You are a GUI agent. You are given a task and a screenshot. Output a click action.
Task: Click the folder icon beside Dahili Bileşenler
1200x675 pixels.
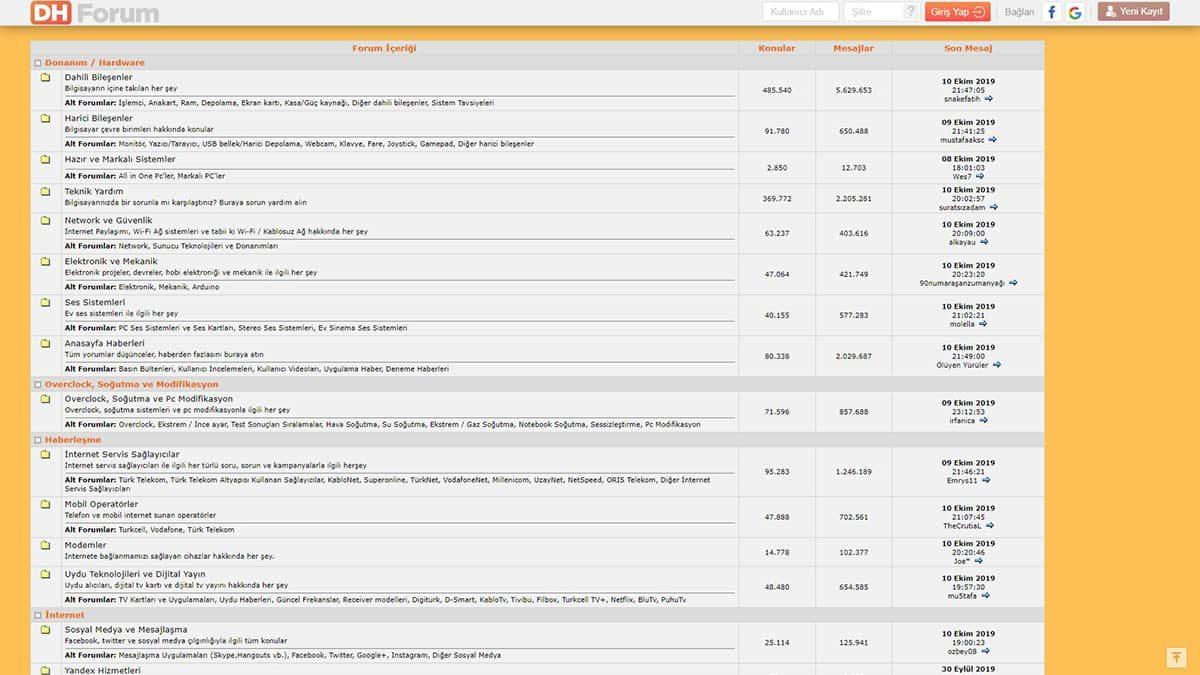[x=45, y=77]
